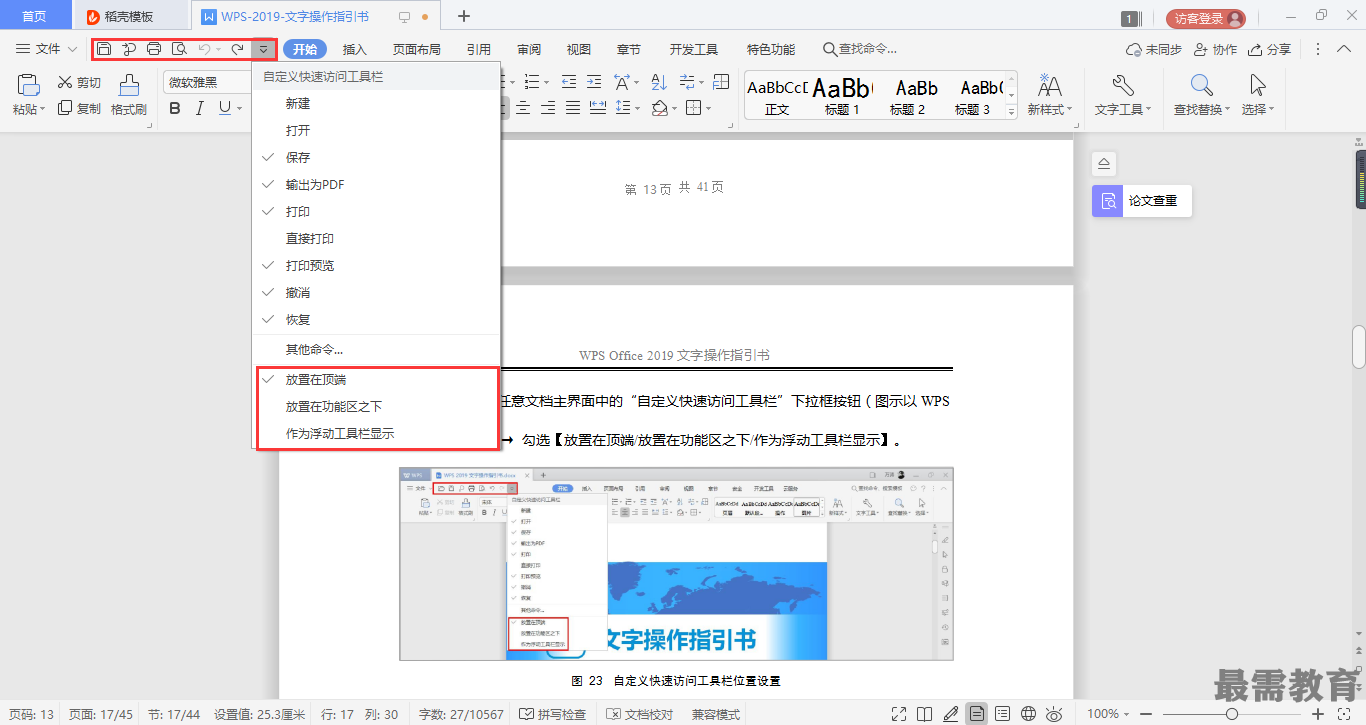This screenshot has width=1366, height=725.
Task: Click the Text Tools (文字工具) wrench icon
Action: [1123, 85]
